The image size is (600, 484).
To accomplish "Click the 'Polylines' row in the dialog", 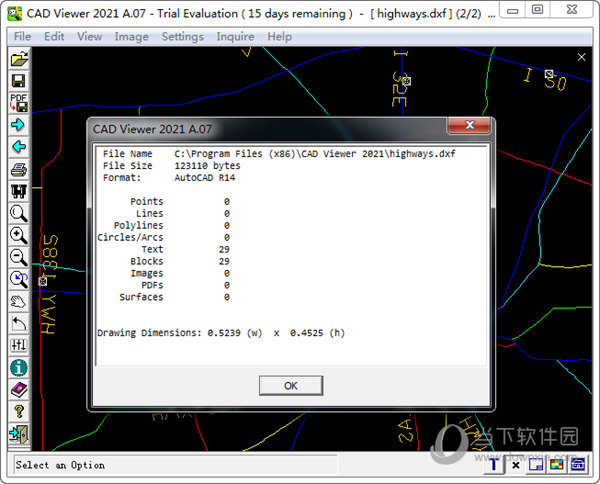I will (171, 225).
